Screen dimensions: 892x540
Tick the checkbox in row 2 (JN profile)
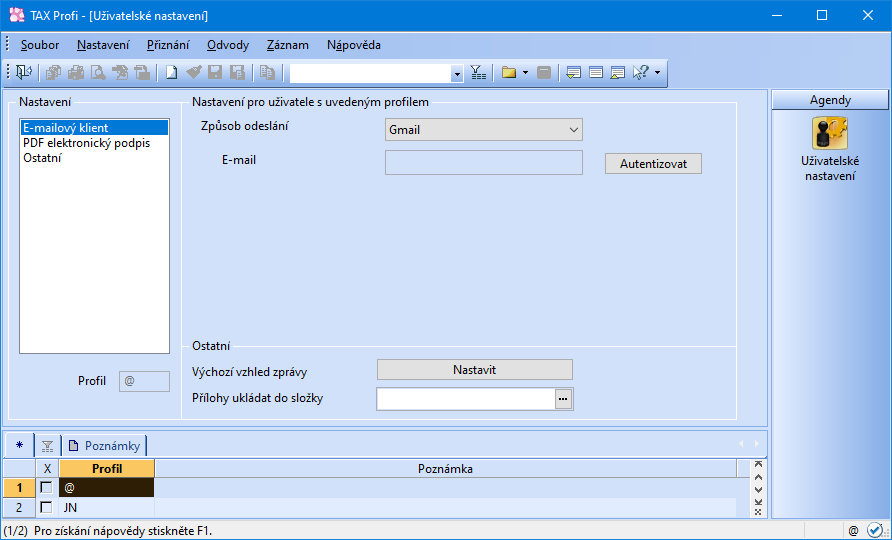[47, 507]
